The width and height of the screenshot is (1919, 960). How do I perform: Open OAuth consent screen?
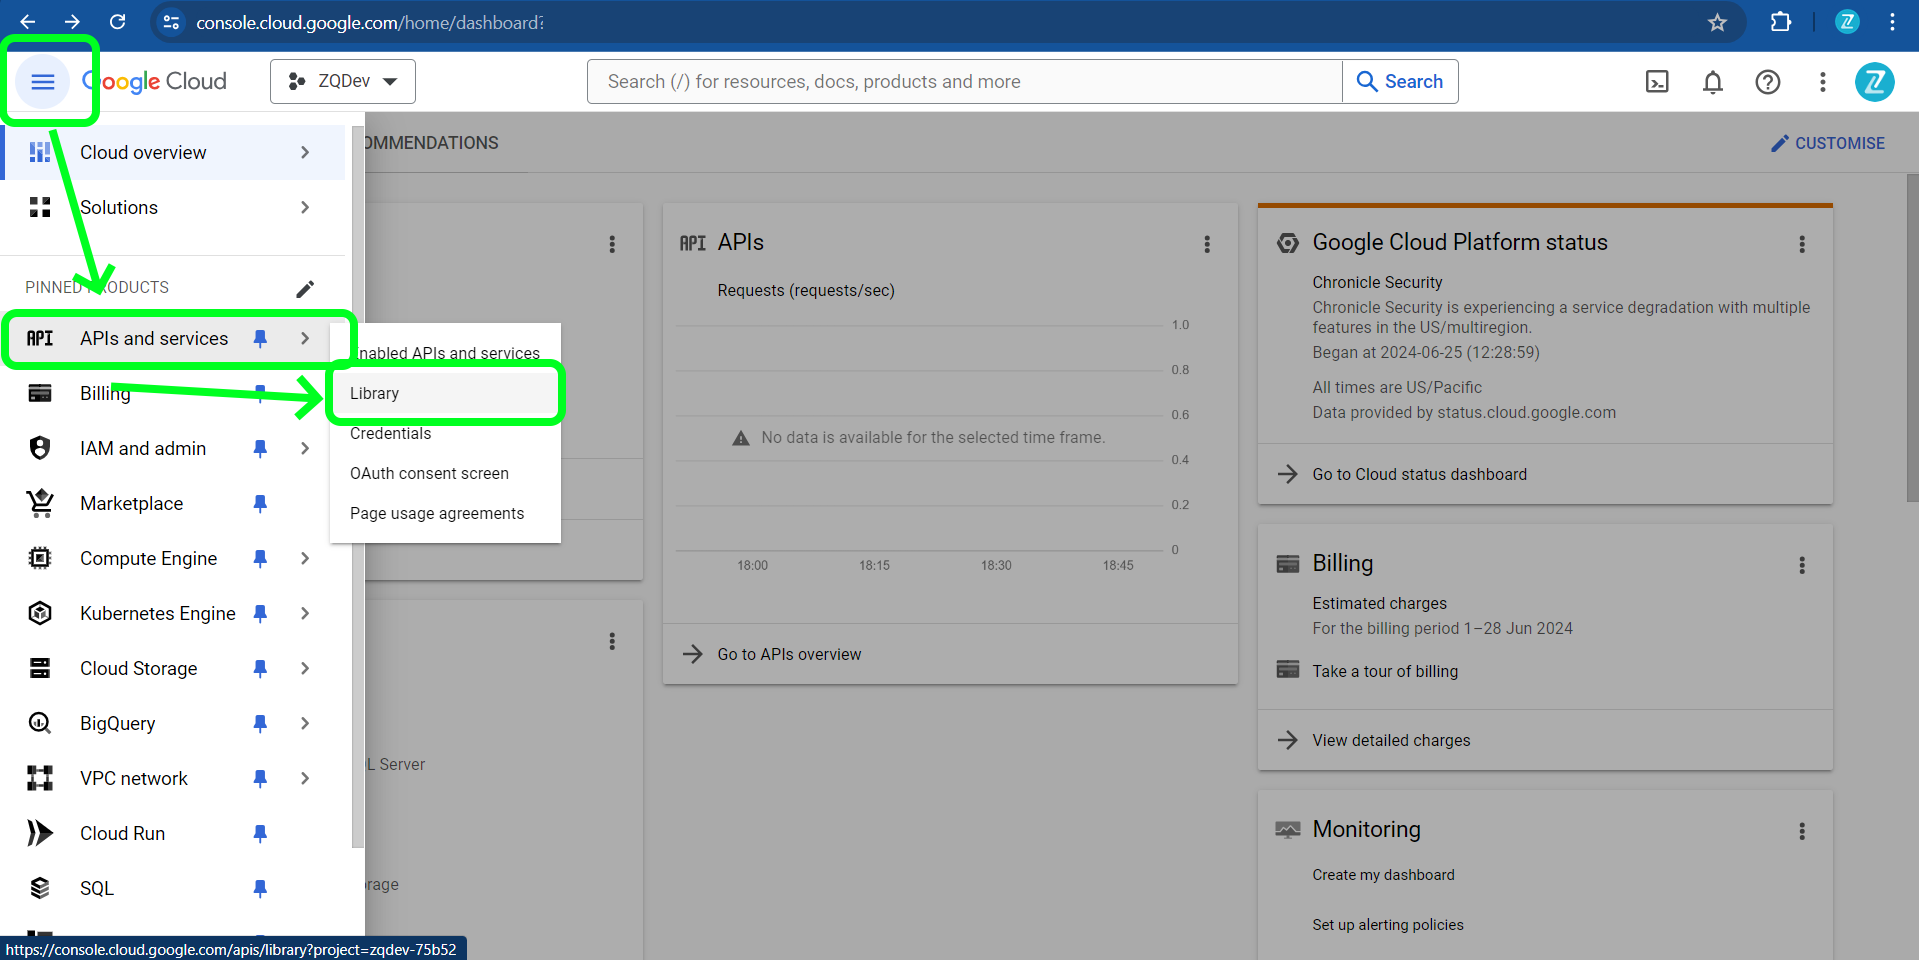point(445,473)
